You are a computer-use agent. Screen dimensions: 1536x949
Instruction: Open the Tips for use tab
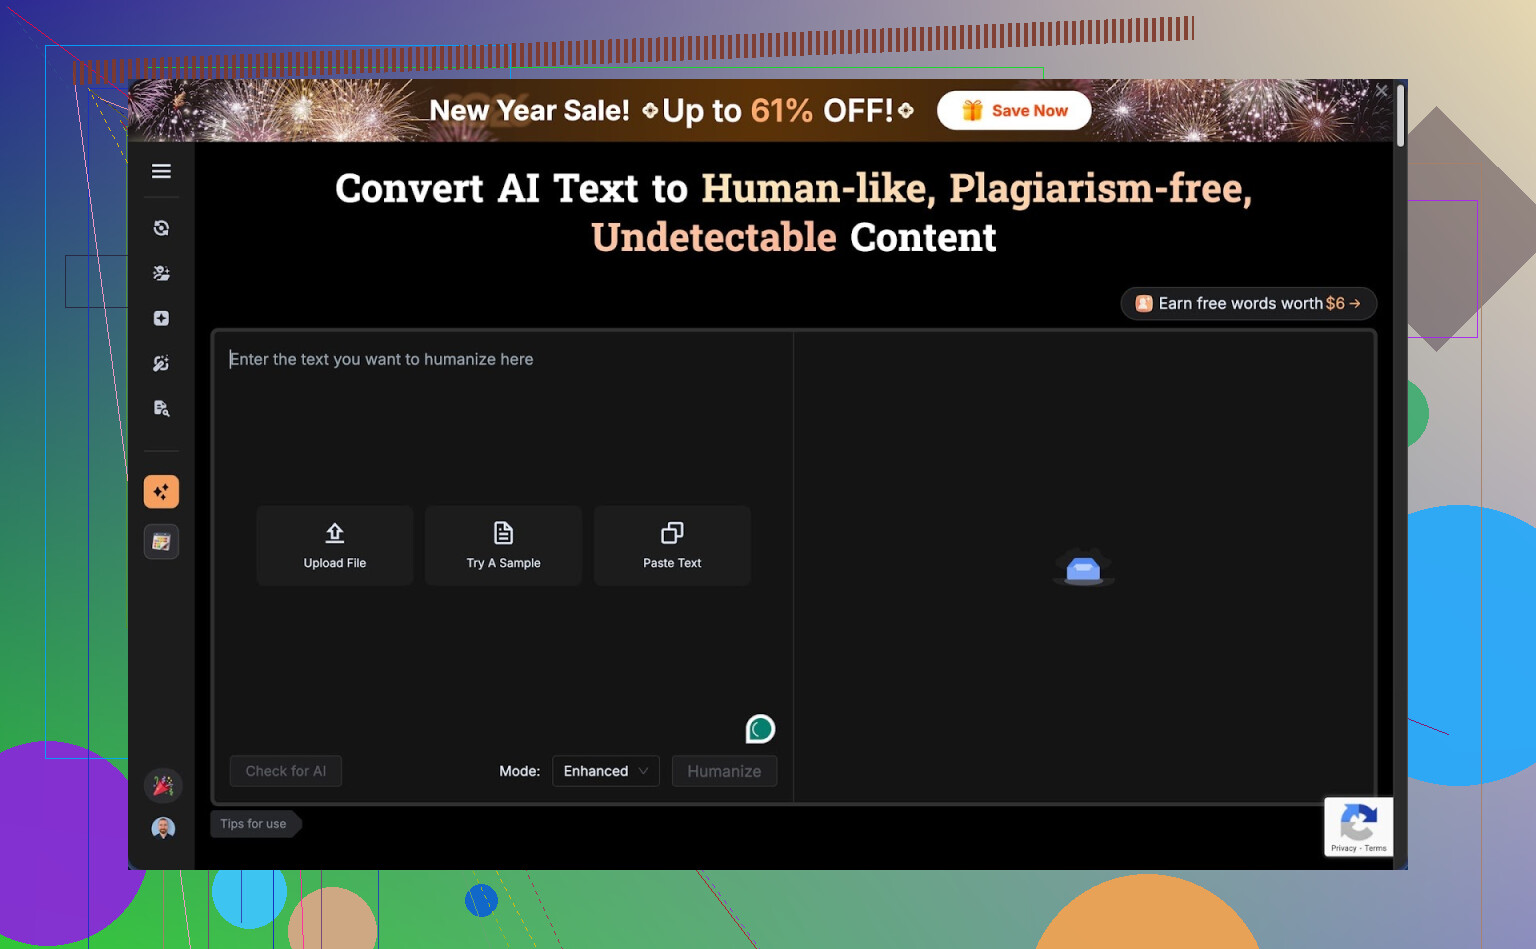click(x=254, y=824)
